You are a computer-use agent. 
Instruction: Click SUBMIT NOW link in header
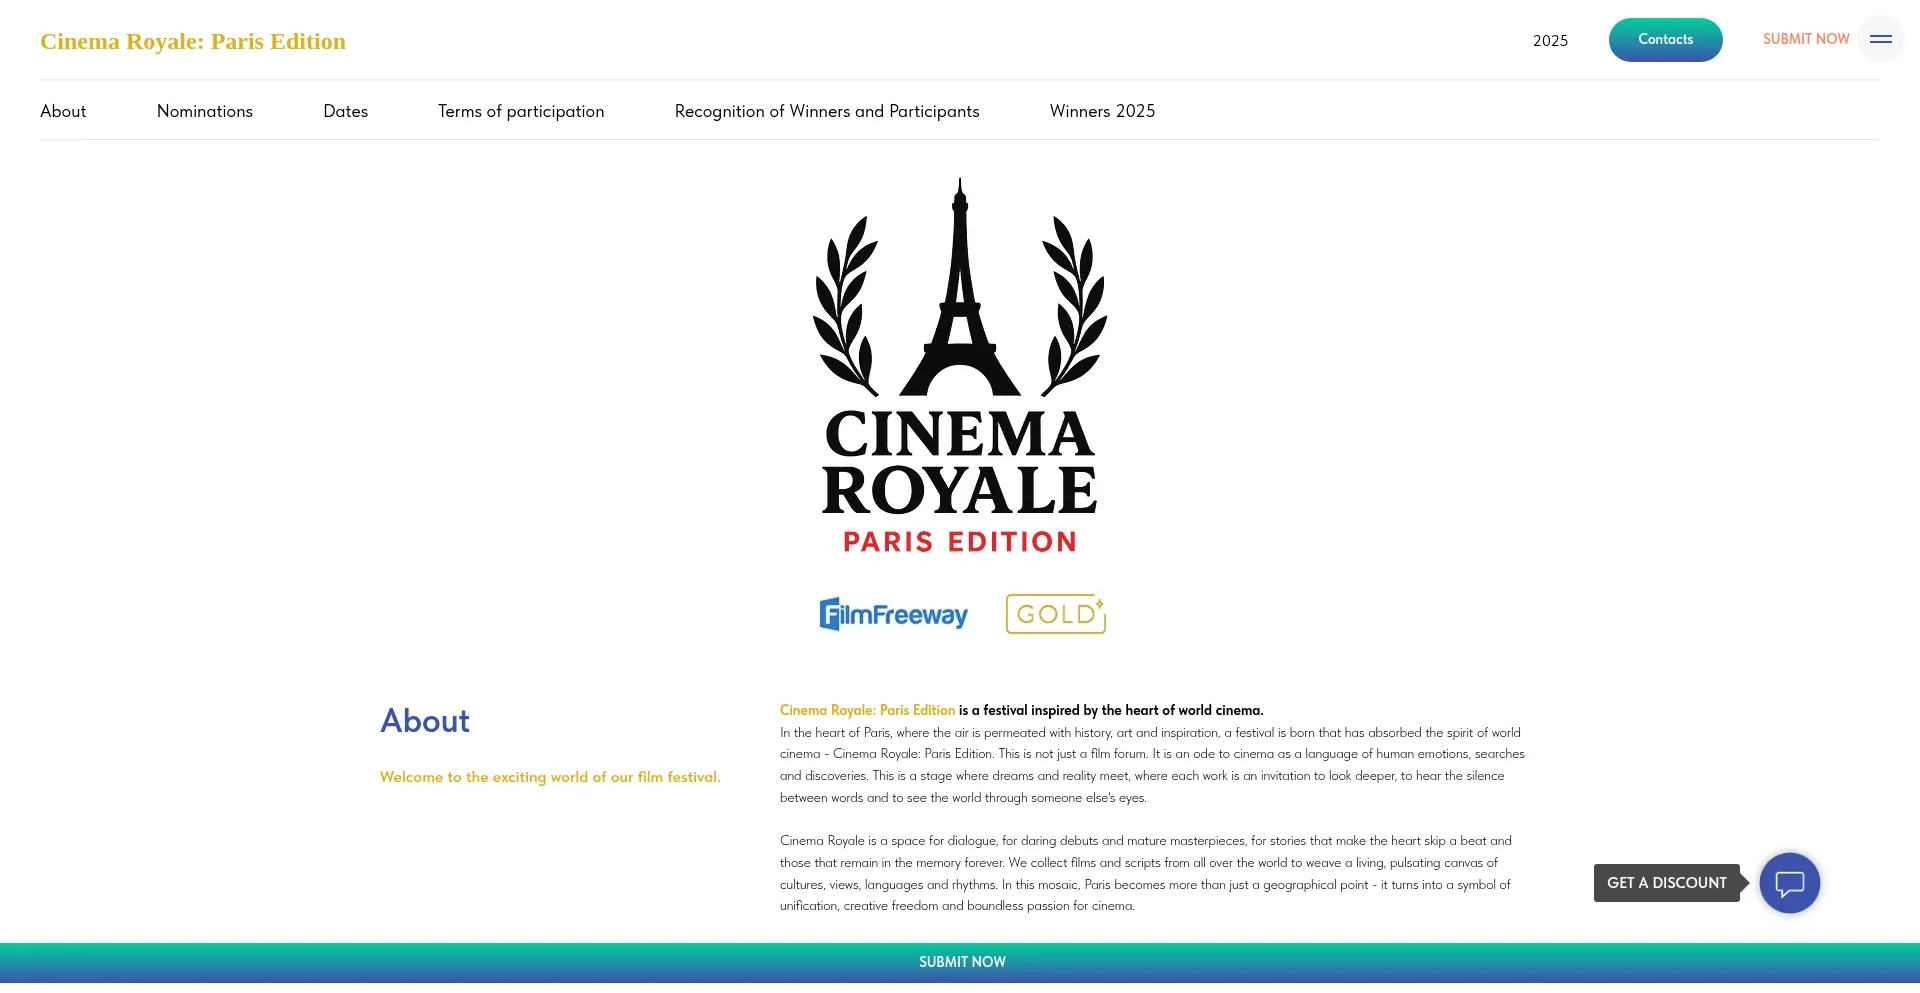pos(1805,39)
